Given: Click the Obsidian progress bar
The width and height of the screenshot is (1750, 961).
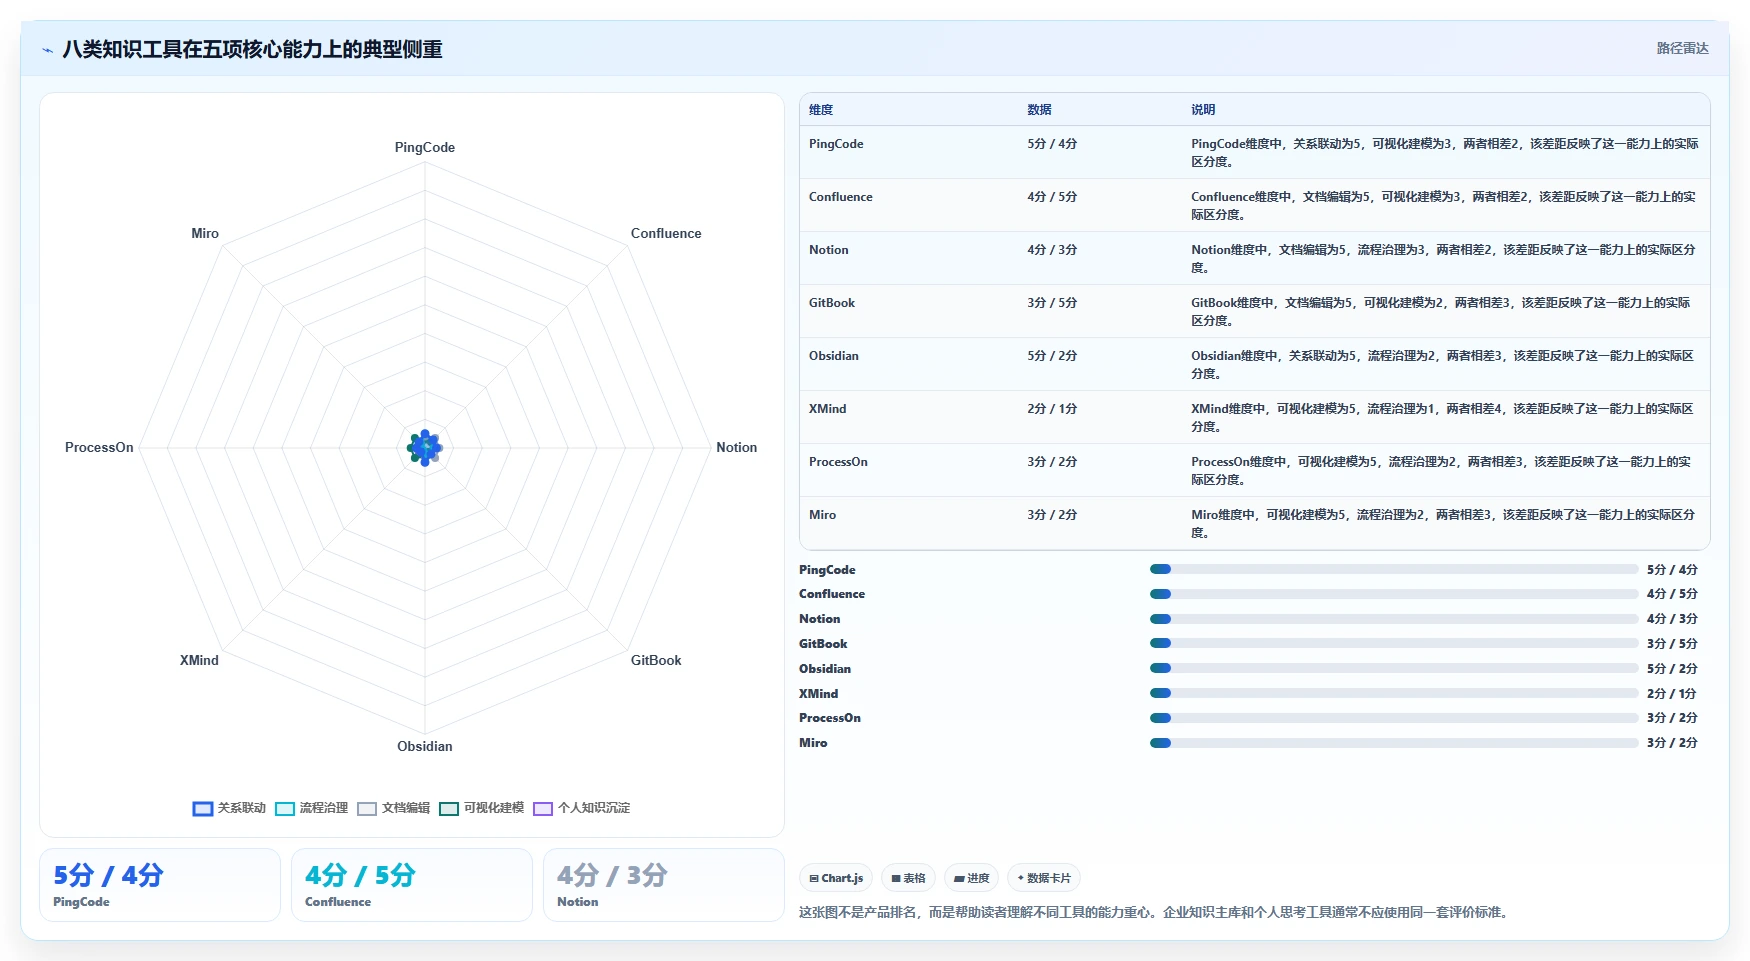Looking at the screenshot, I should (x=1394, y=668).
